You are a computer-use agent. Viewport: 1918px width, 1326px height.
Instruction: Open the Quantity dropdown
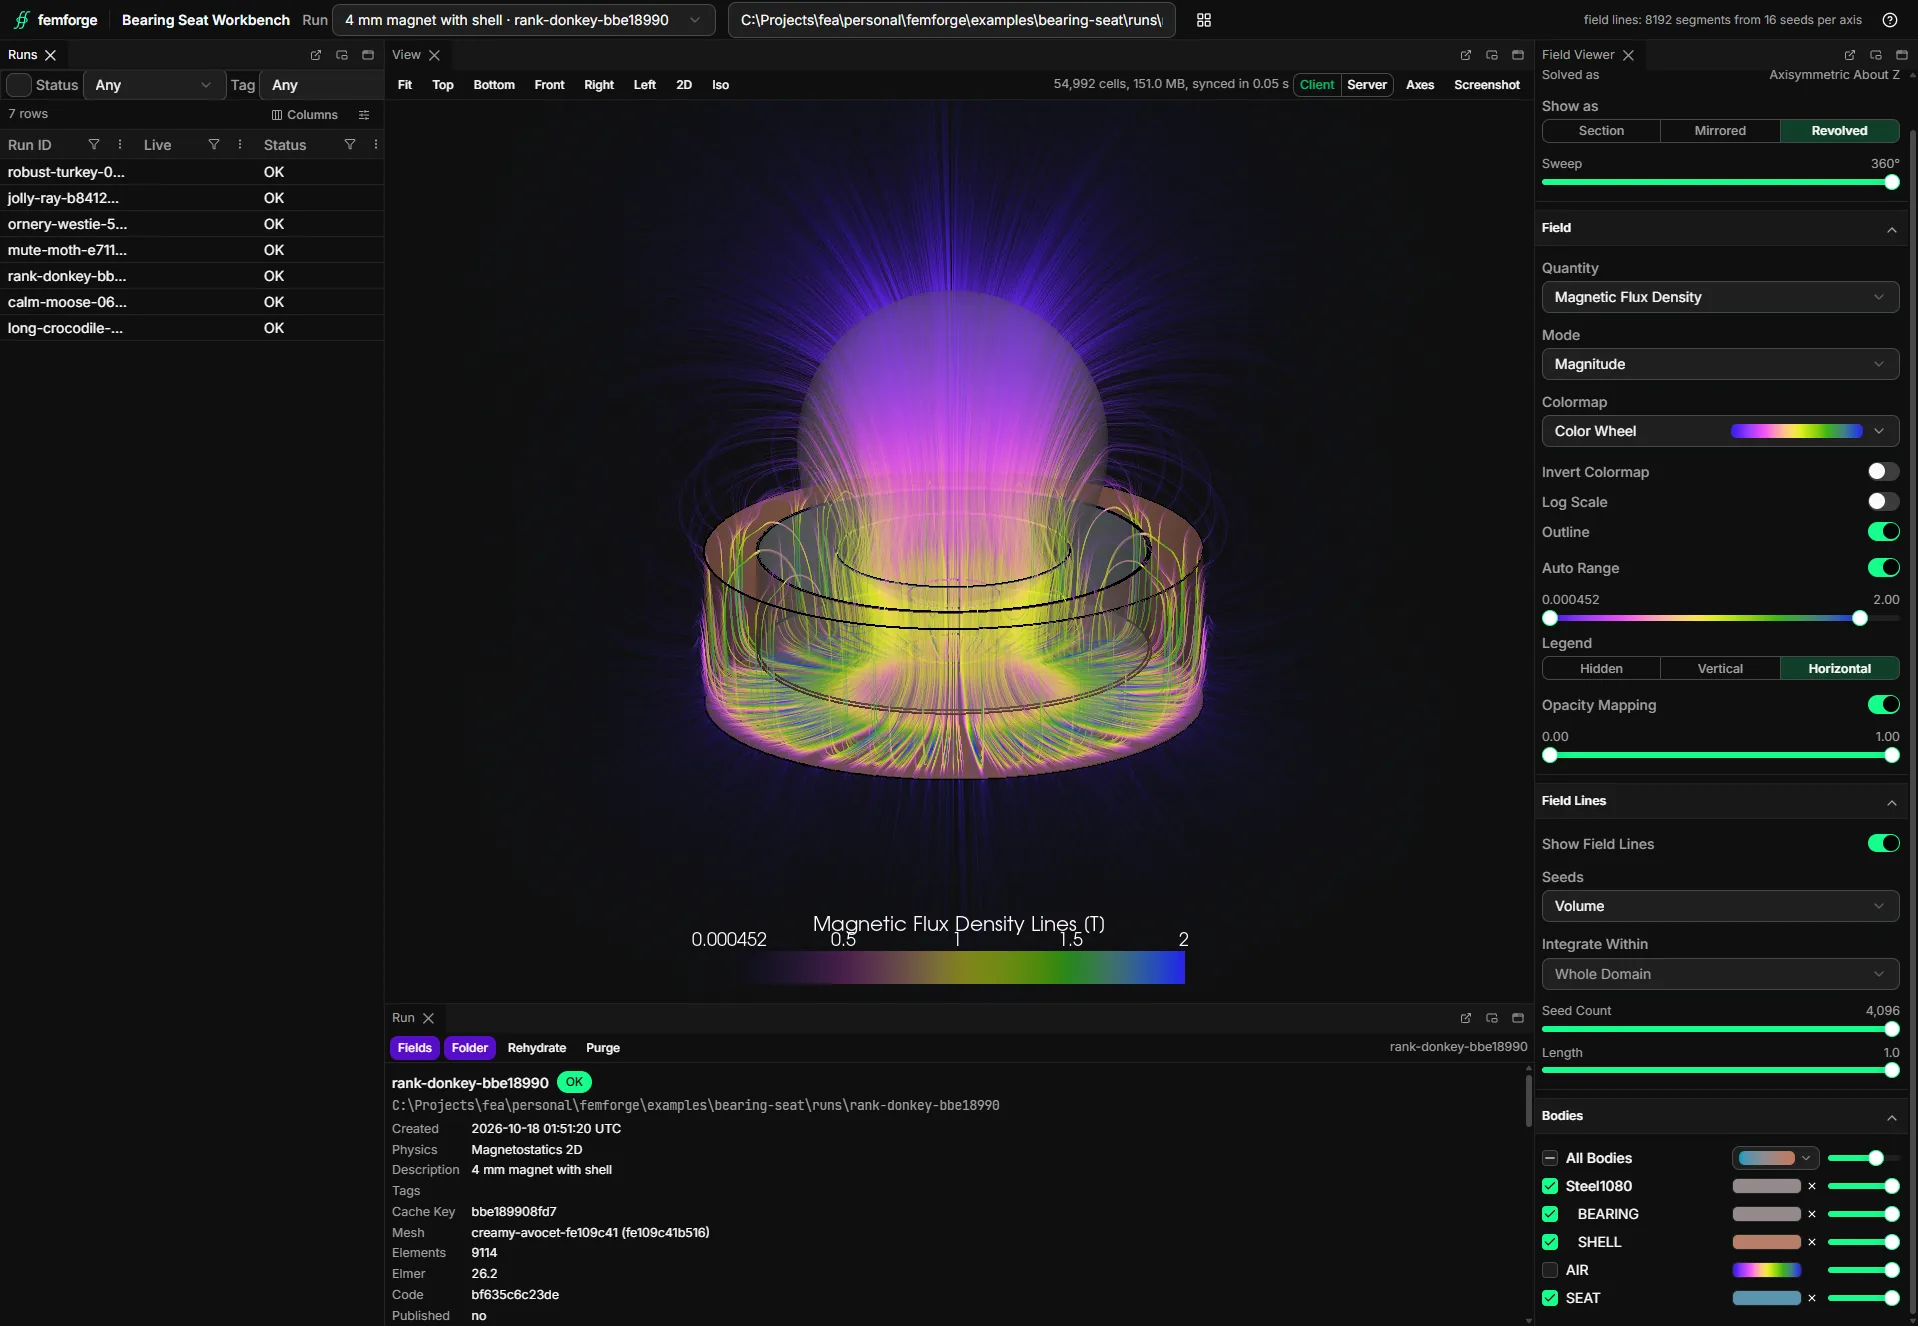pos(1720,297)
